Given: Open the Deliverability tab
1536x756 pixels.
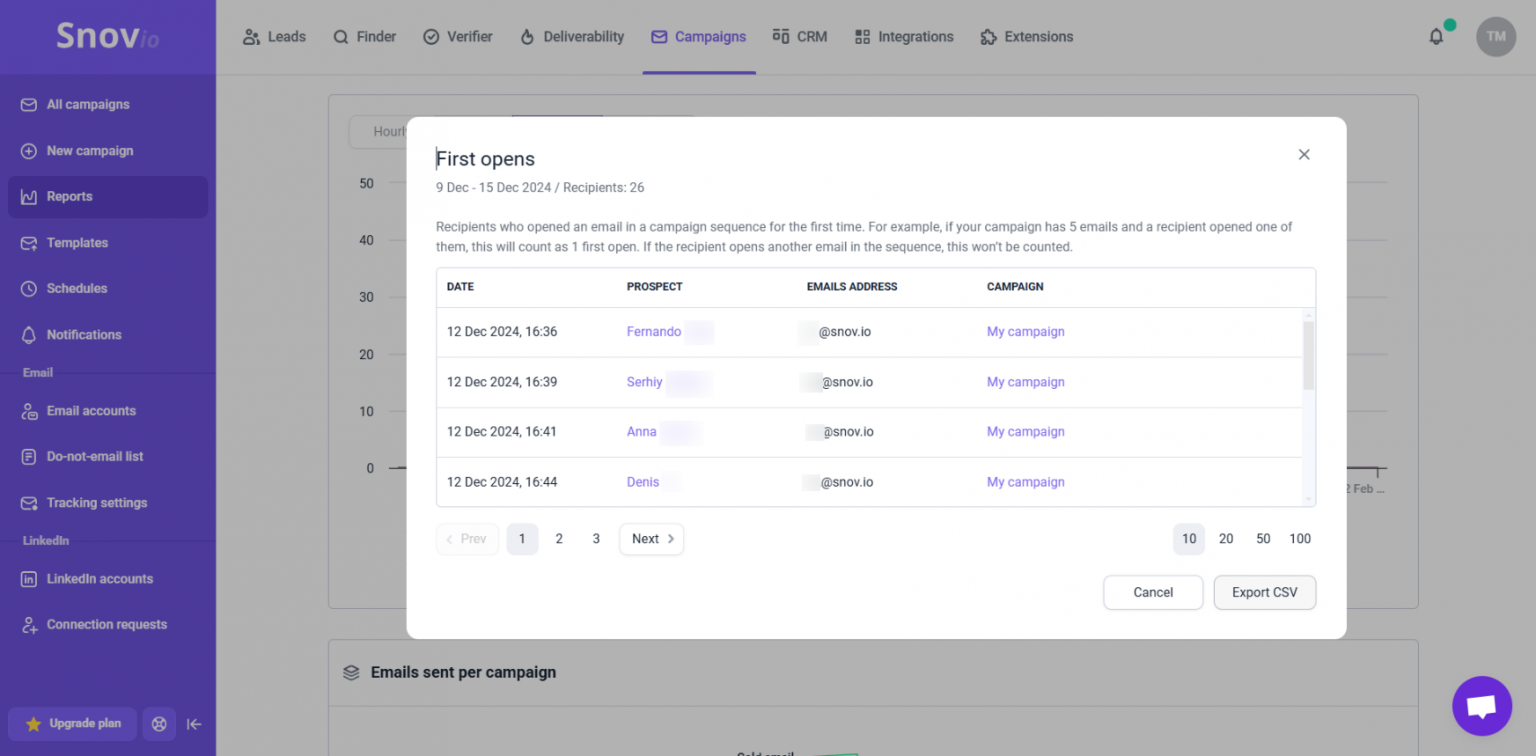Looking at the screenshot, I should point(572,37).
